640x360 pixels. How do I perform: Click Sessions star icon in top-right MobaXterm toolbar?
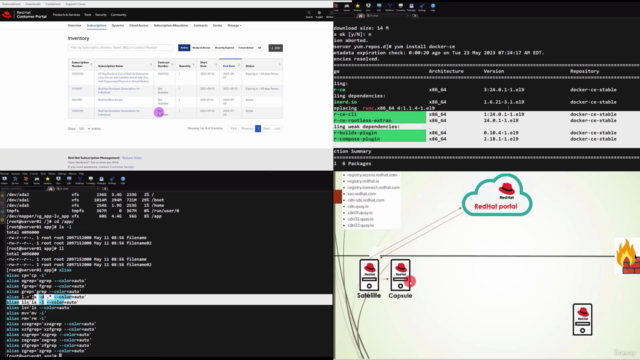(358, 7)
